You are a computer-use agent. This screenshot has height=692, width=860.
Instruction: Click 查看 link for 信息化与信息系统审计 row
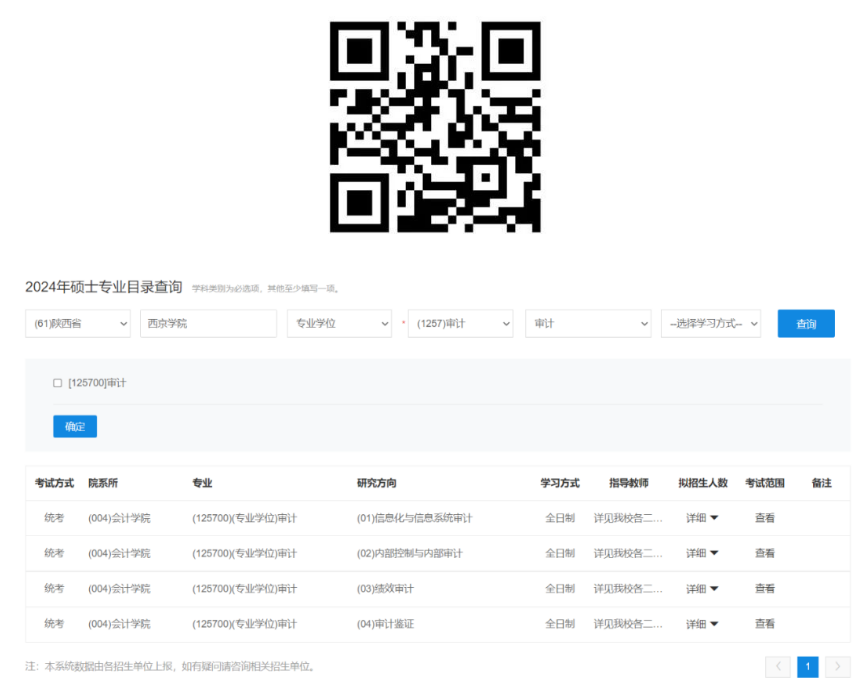[765, 518]
